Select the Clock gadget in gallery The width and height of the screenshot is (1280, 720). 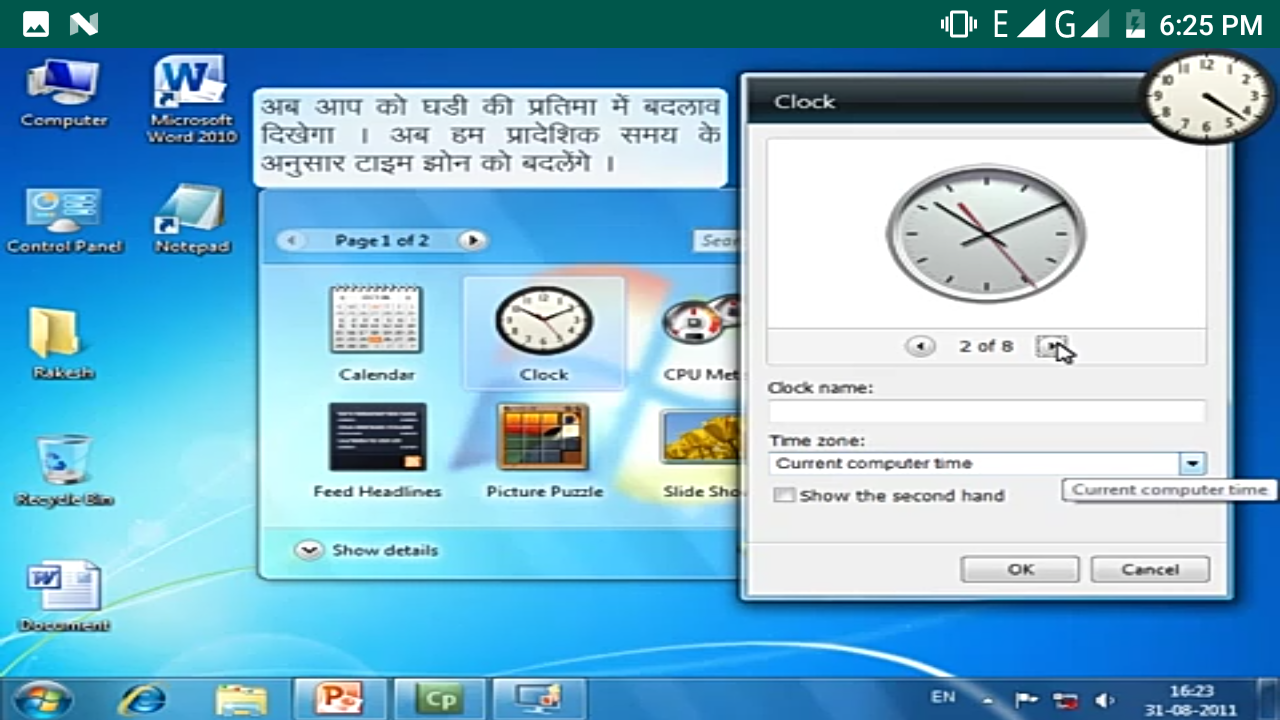544,333
